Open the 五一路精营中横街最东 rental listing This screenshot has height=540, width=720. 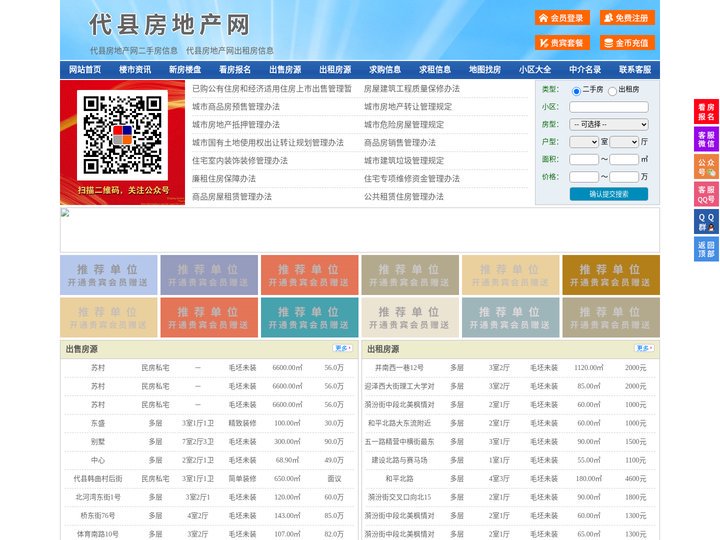pyautogui.click(x=399, y=442)
